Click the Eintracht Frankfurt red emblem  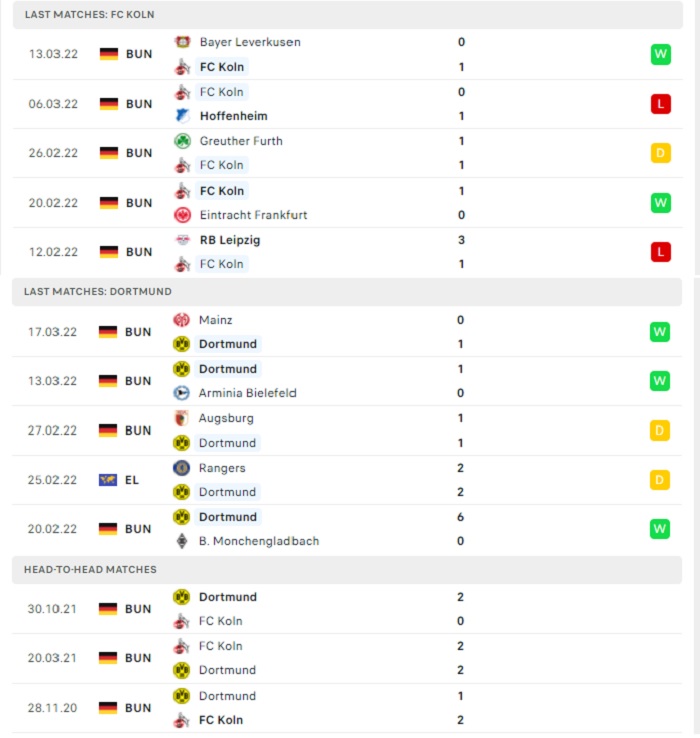183,215
